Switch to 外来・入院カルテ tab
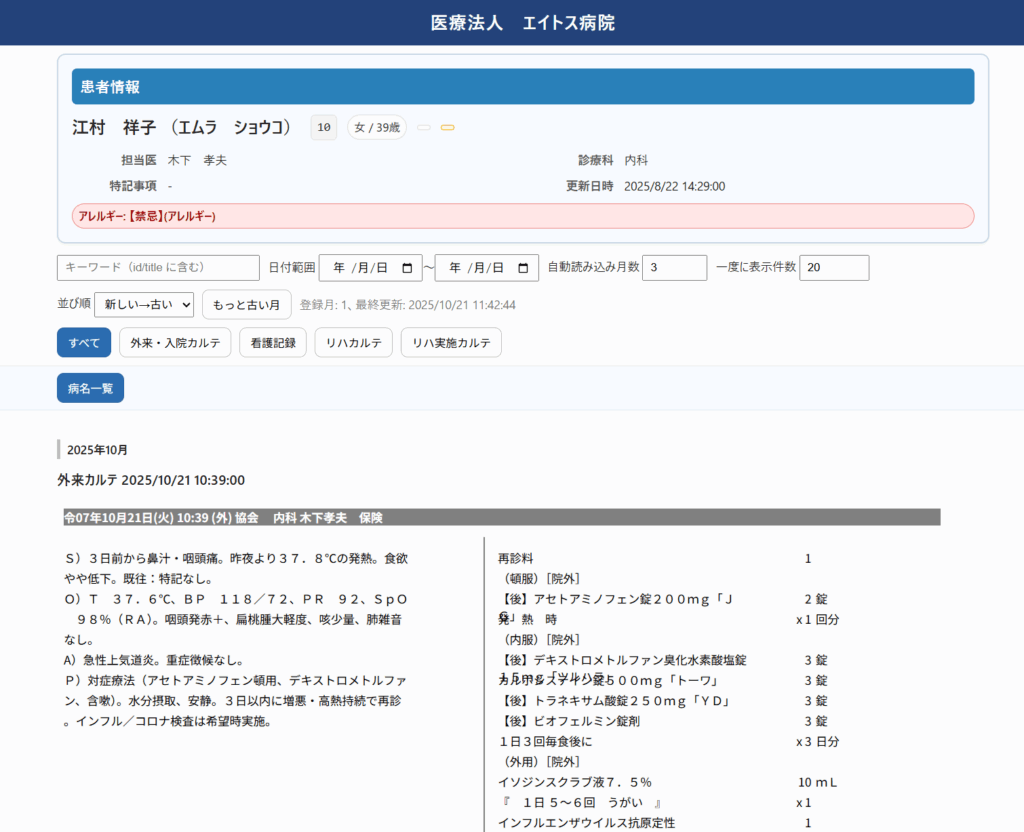1024x832 pixels. [x=175, y=342]
